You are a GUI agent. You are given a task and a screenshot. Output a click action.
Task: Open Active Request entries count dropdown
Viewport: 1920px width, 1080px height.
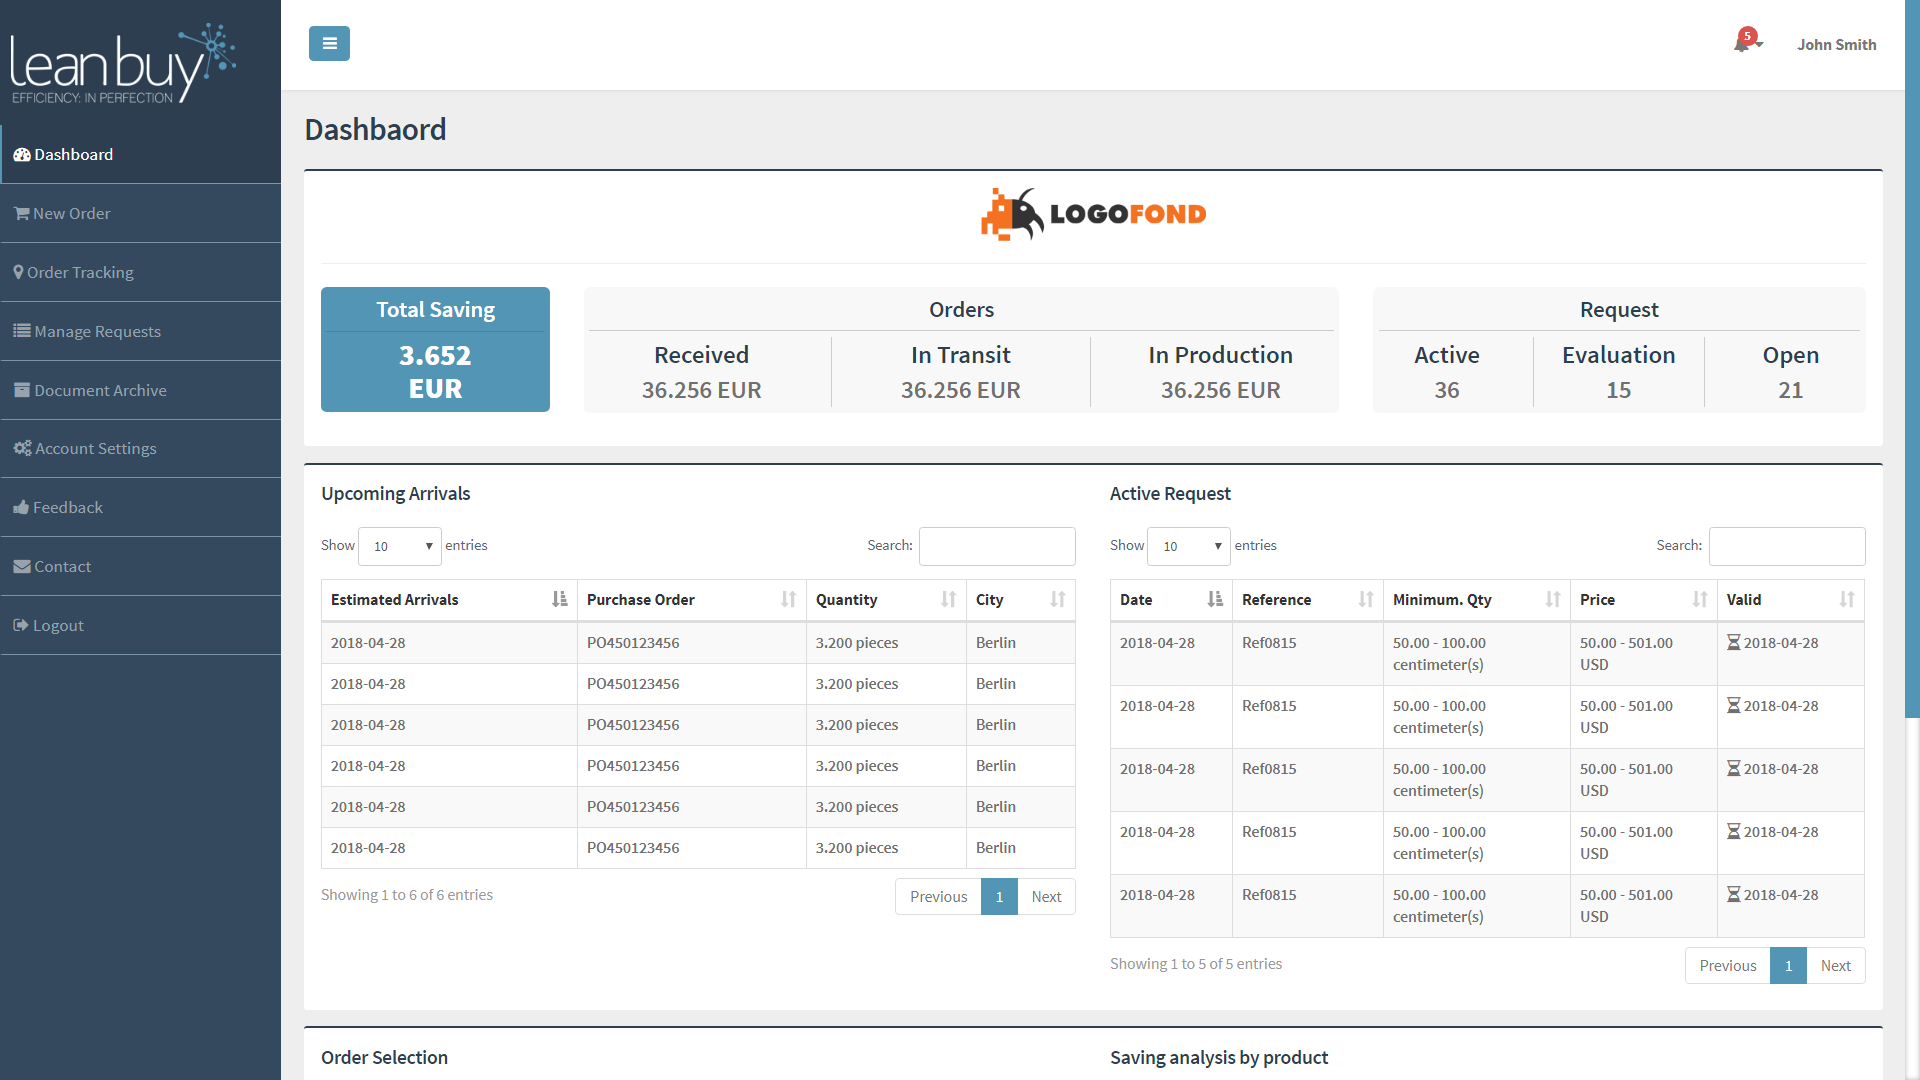point(1189,546)
